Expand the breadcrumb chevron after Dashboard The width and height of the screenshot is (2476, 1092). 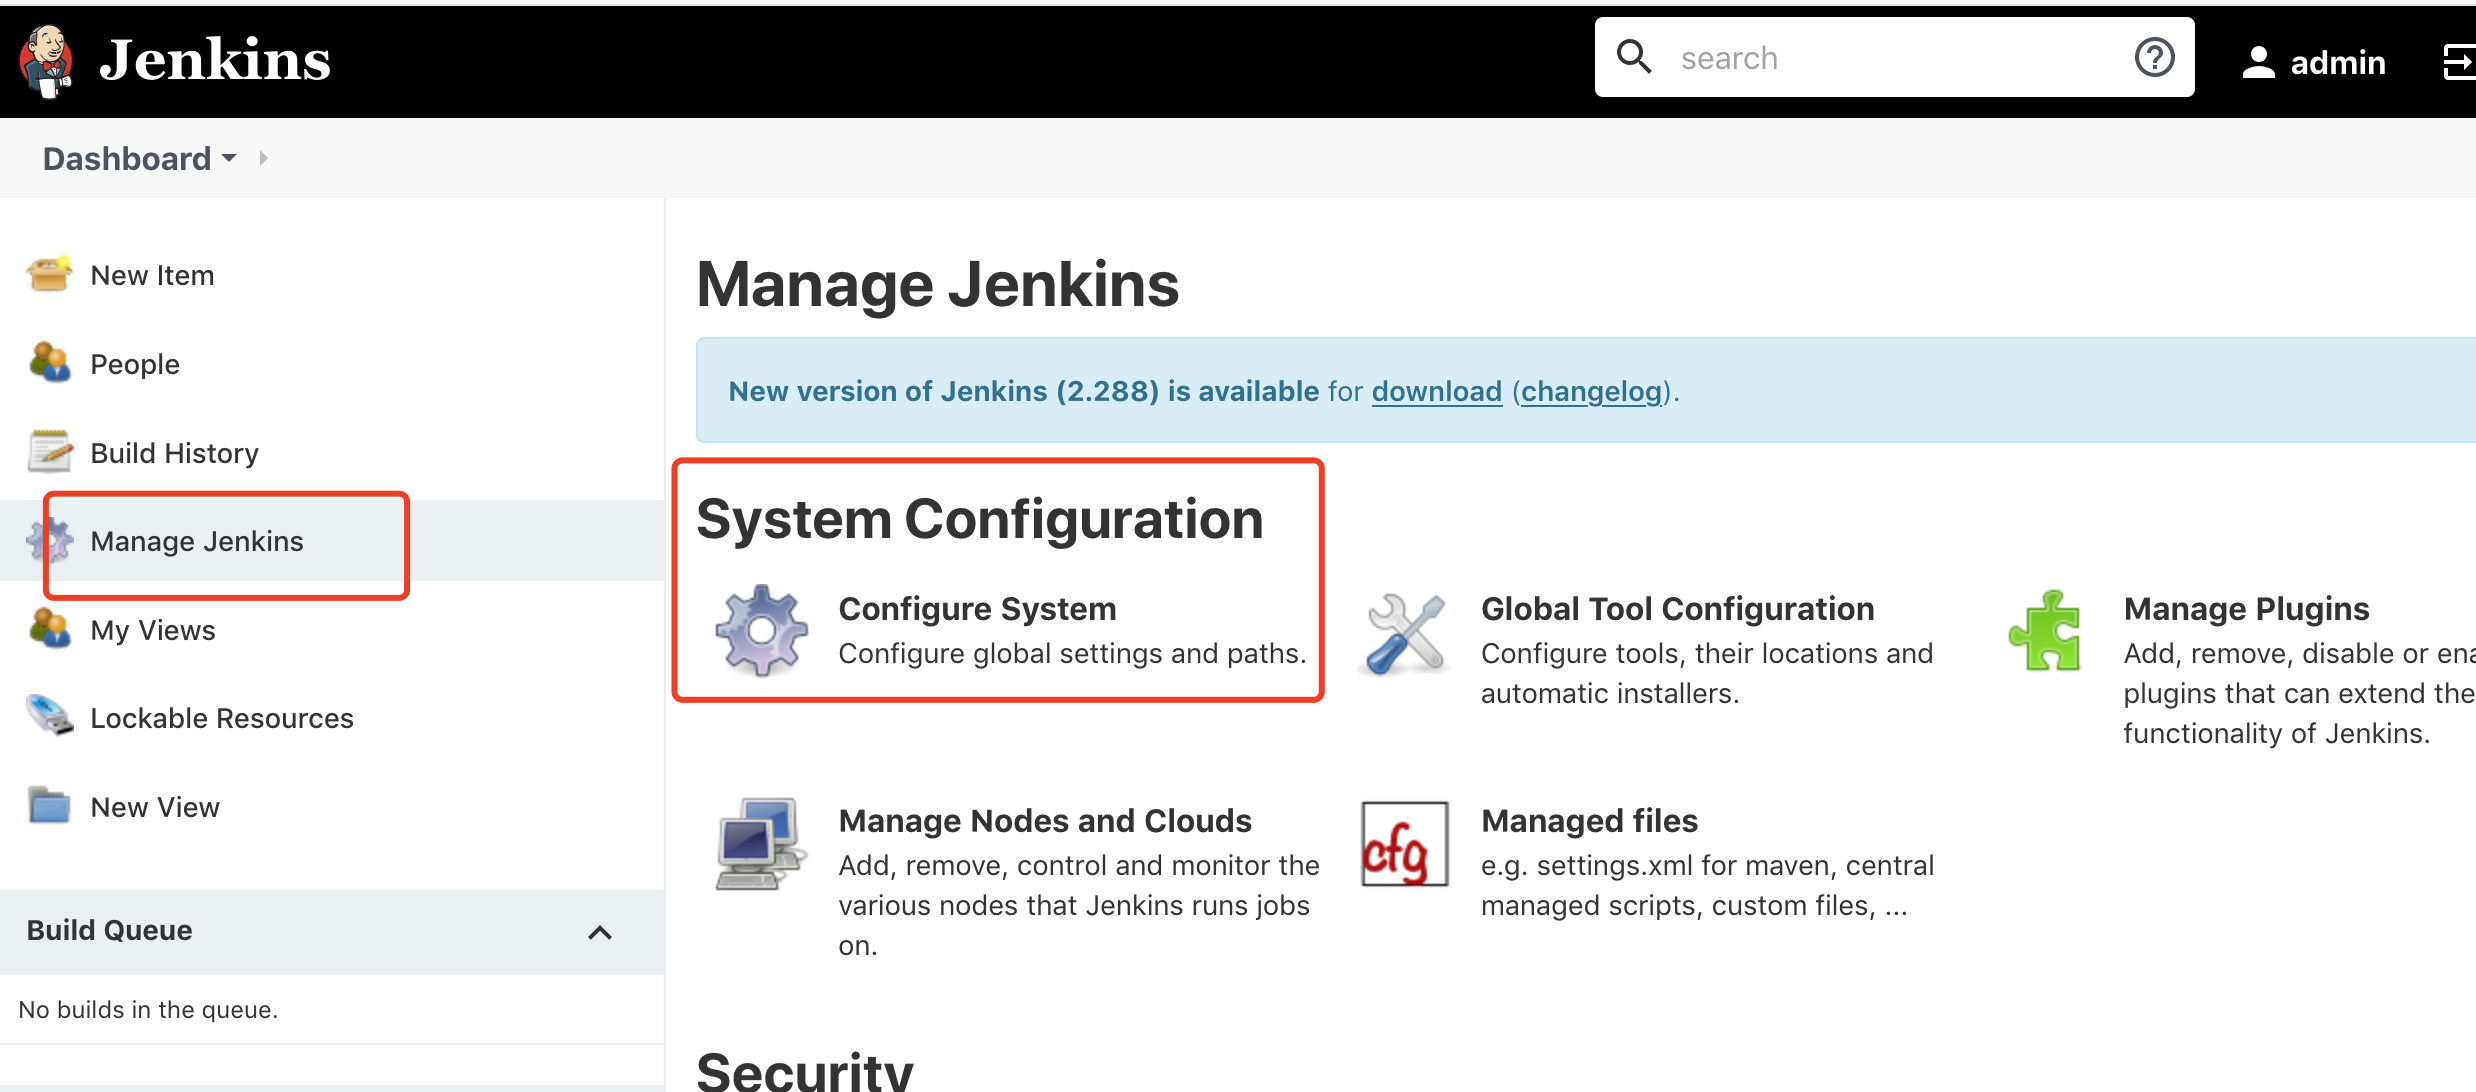[x=263, y=158]
